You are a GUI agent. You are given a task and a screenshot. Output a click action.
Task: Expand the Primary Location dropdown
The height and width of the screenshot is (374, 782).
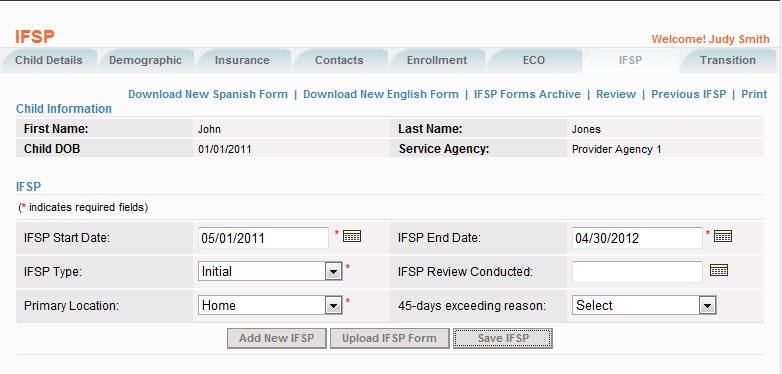point(333,306)
